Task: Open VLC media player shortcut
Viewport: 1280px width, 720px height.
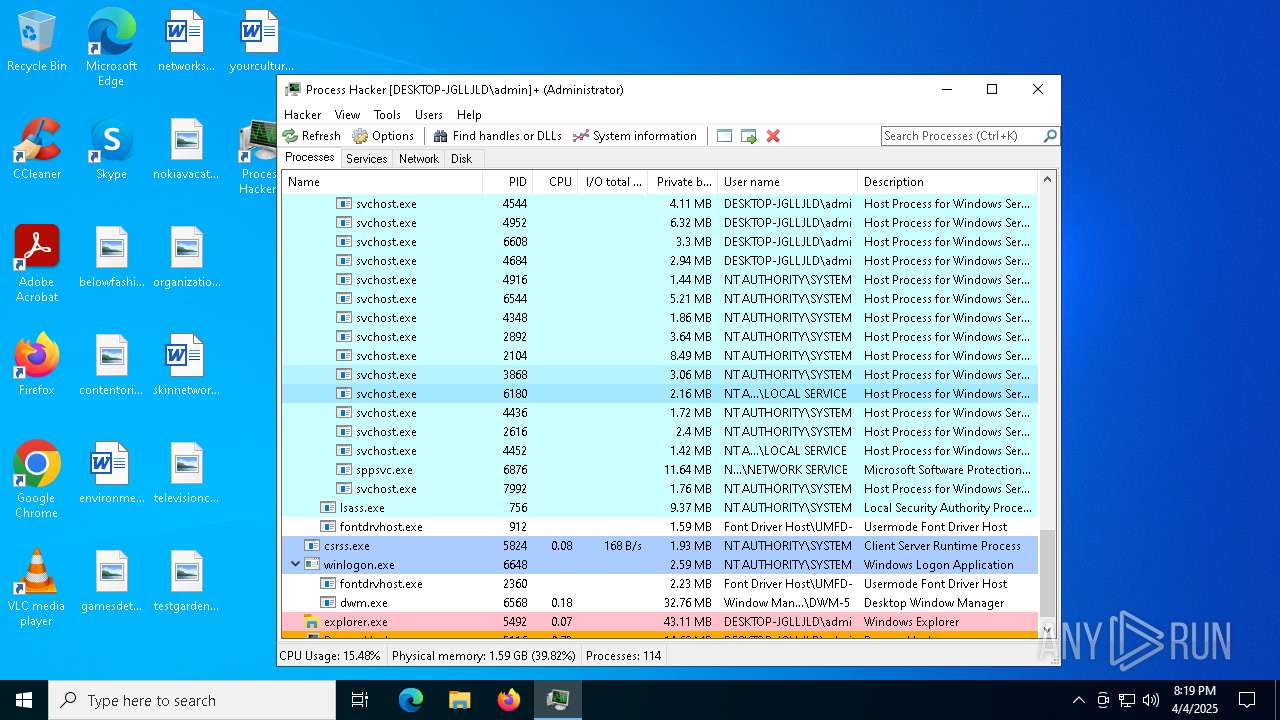Action: click(37, 588)
